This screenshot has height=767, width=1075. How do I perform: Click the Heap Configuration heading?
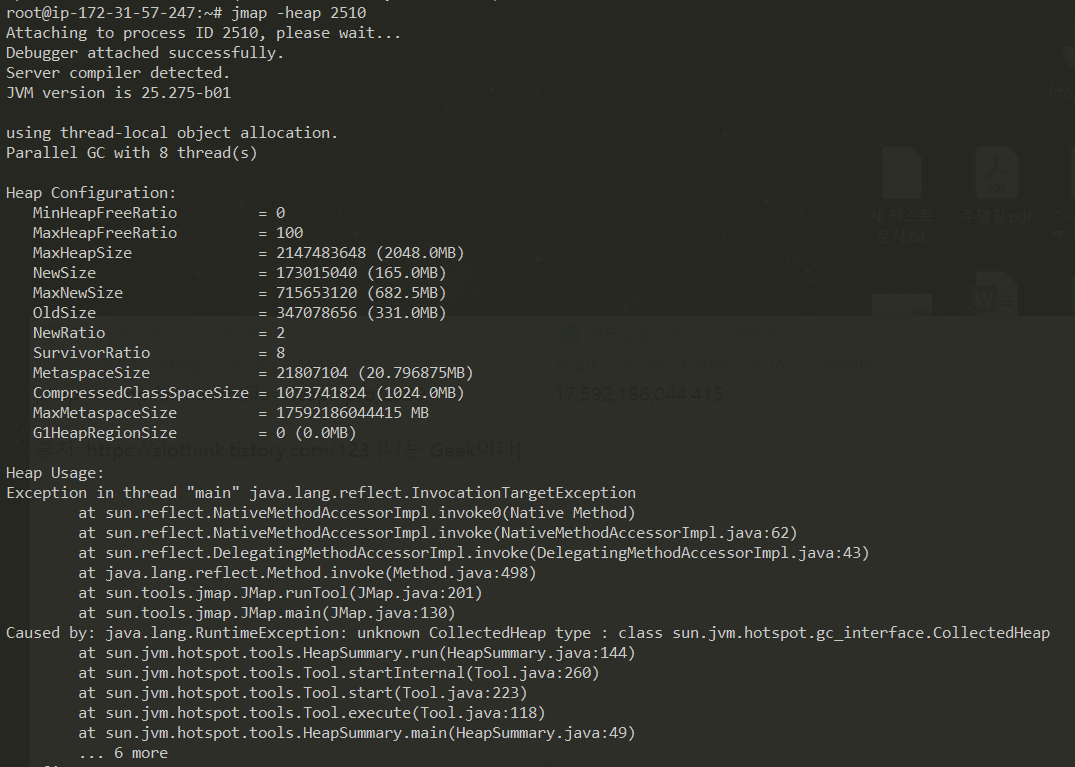(91, 193)
